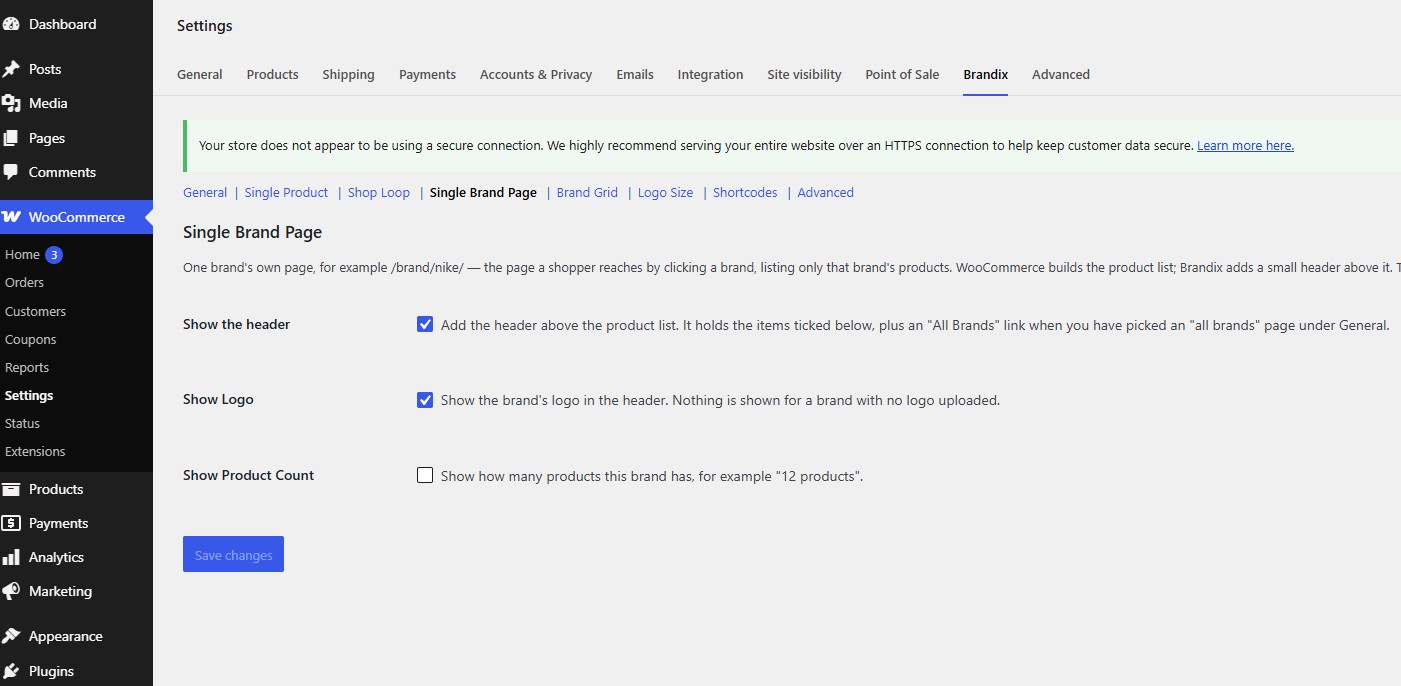Enable the Show Product Count checkbox

(425, 475)
